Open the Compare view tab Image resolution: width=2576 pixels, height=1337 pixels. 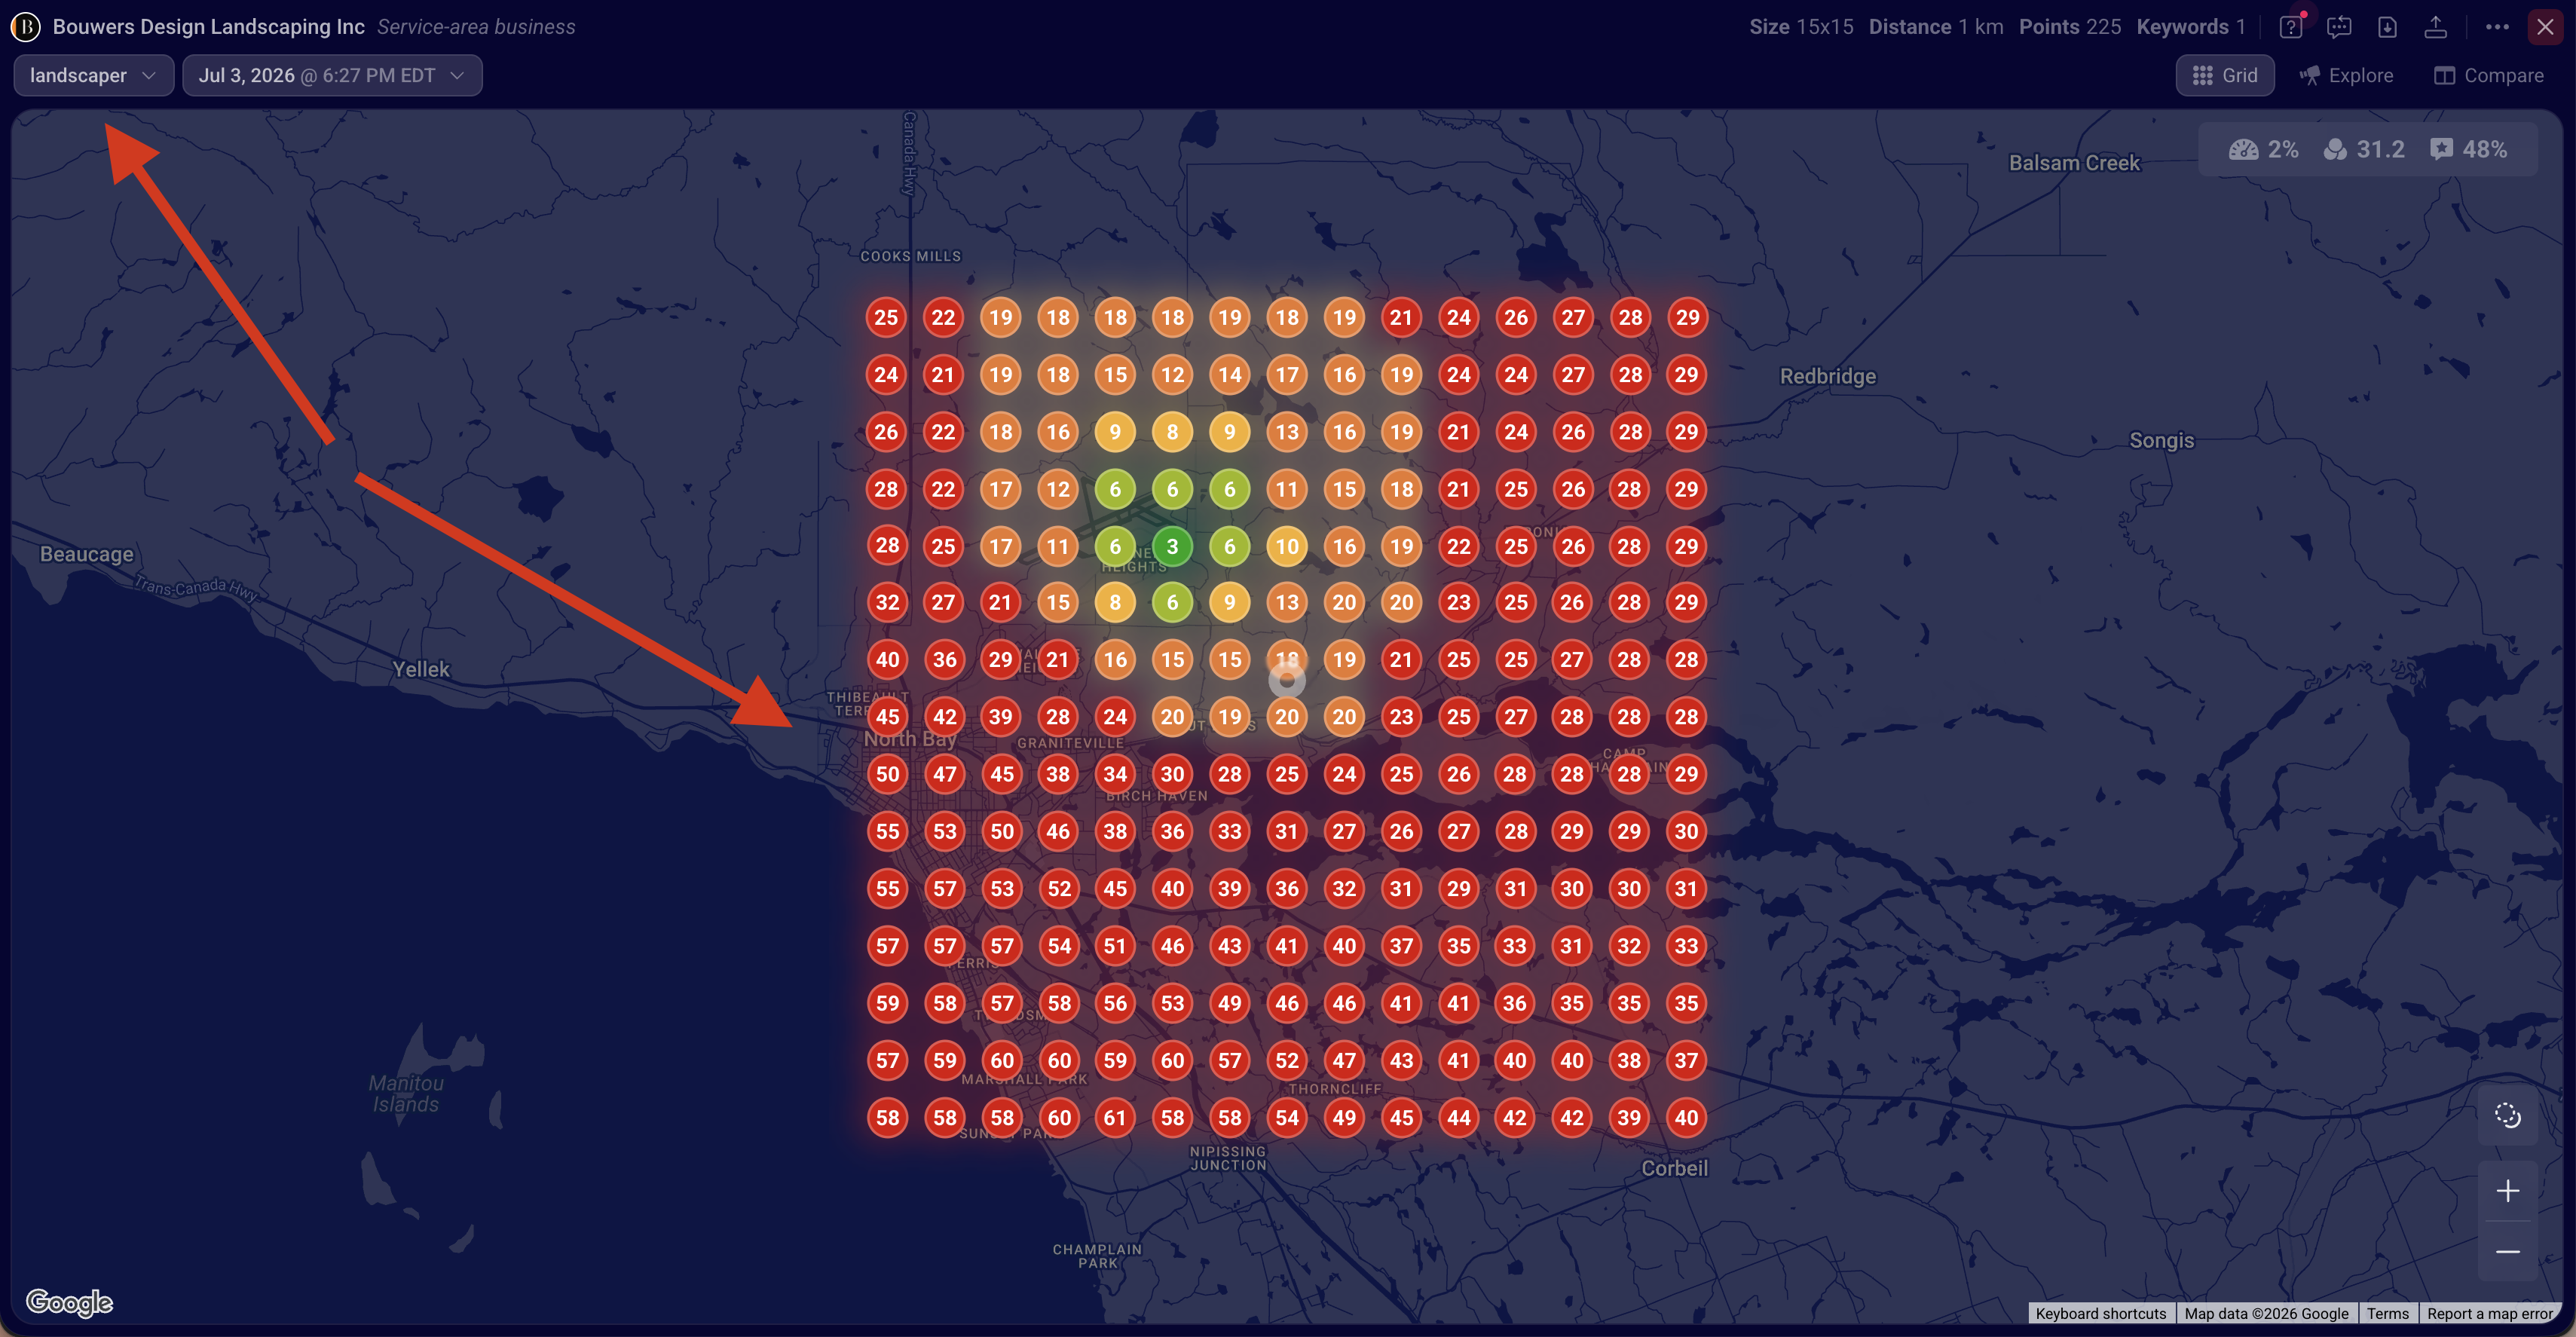tap(2489, 76)
